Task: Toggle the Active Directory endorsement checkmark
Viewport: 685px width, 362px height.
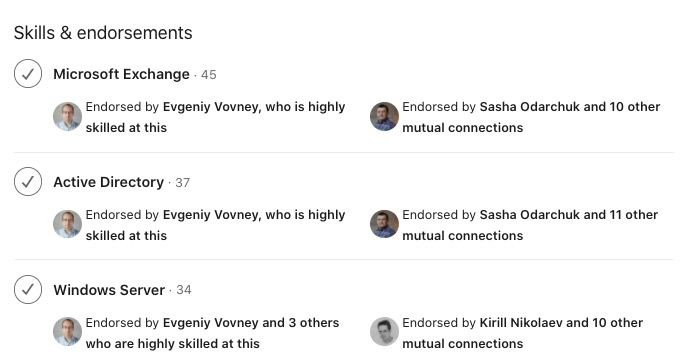Action: pyautogui.click(x=28, y=181)
